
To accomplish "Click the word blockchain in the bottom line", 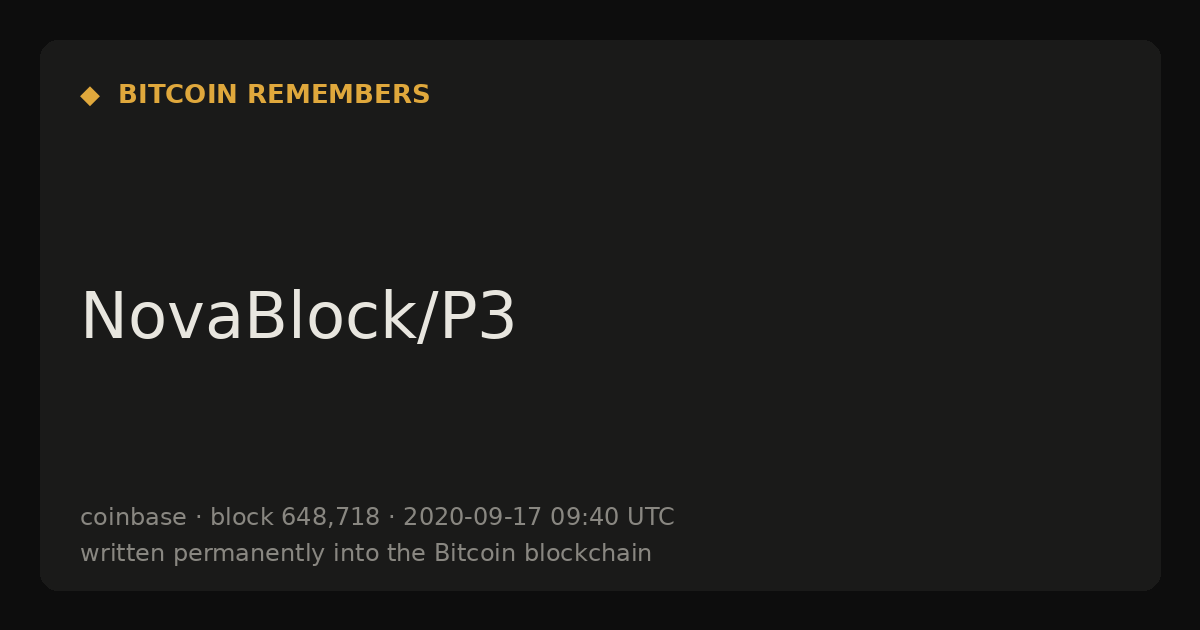I will (588, 553).
